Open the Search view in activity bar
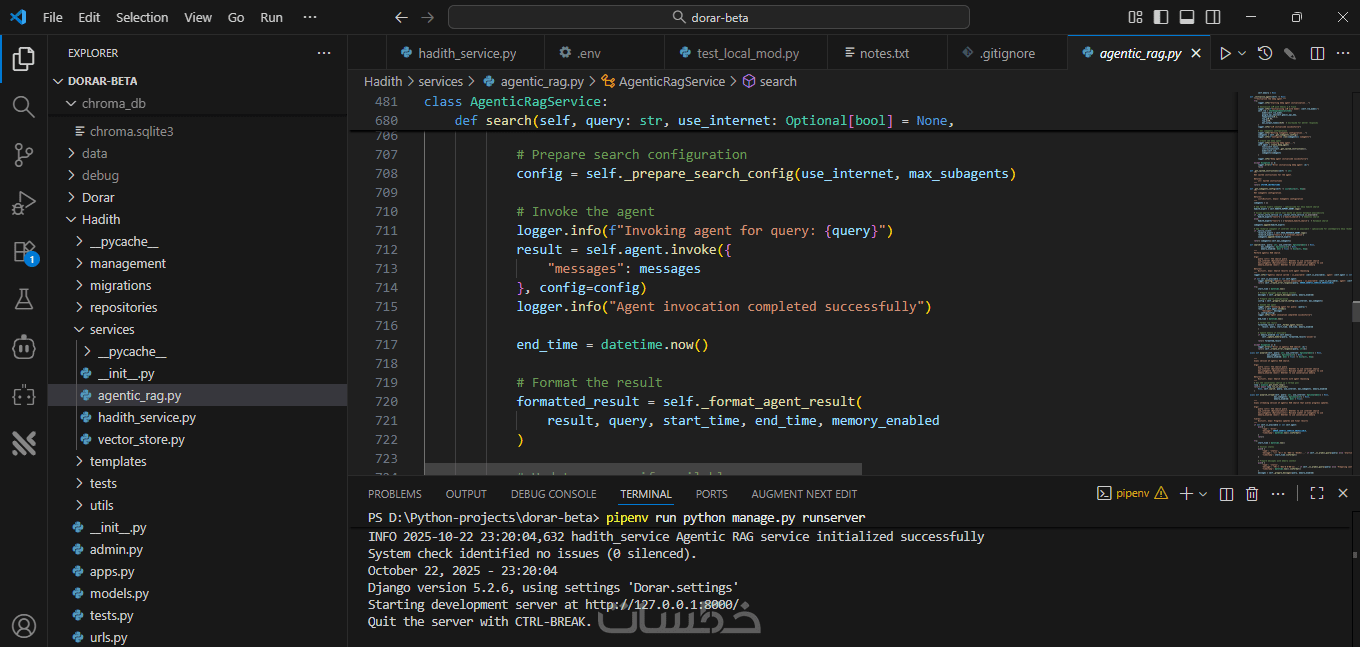 (24, 106)
